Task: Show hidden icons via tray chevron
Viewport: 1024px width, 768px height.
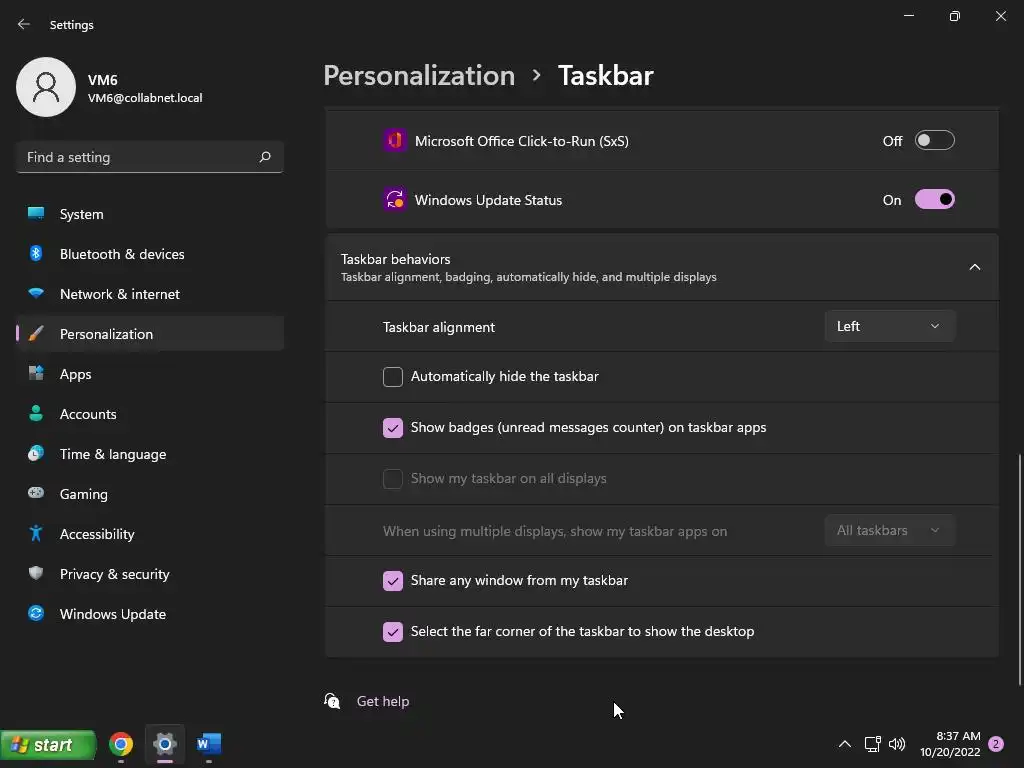Action: 844,744
